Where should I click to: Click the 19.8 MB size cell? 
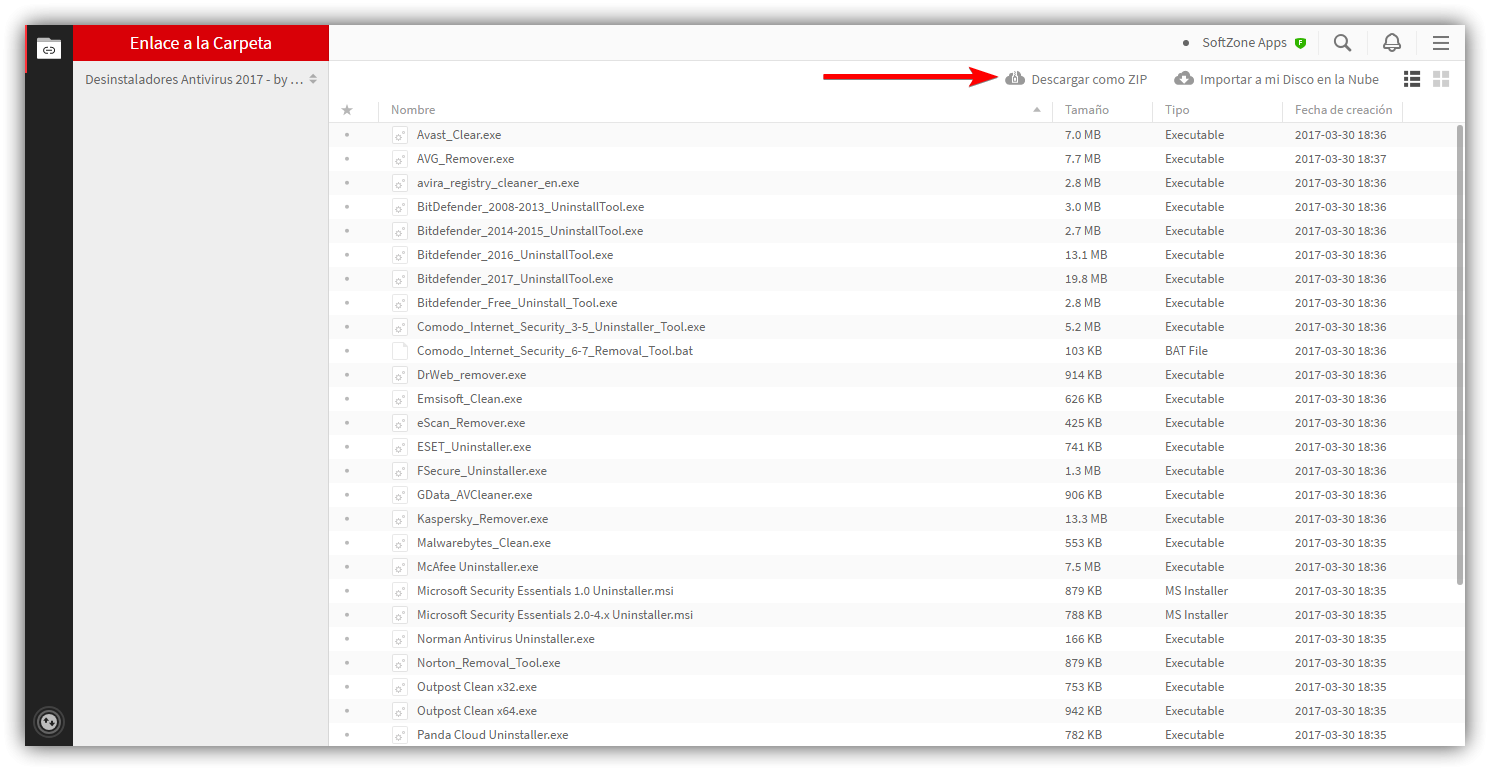[x=1086, y=279]
